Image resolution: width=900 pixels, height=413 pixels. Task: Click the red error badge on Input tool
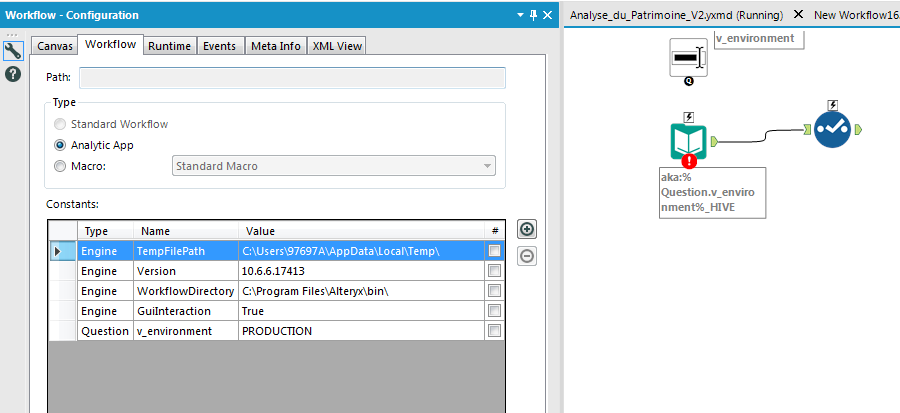coord(689,161)
